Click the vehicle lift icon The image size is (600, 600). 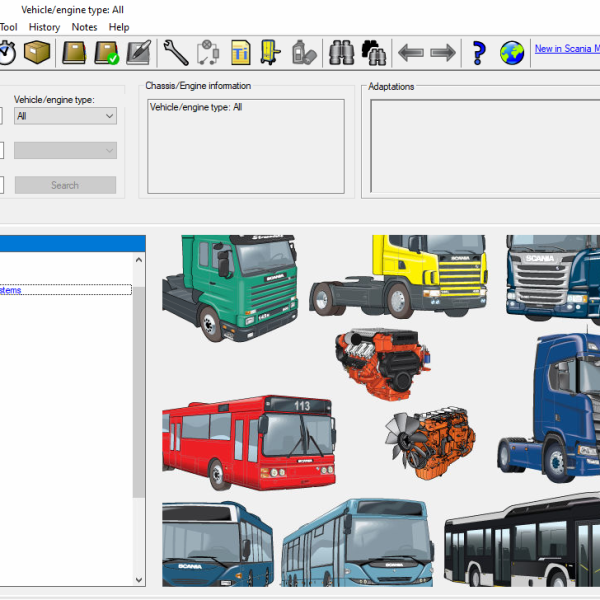click(x=270, y=52)
